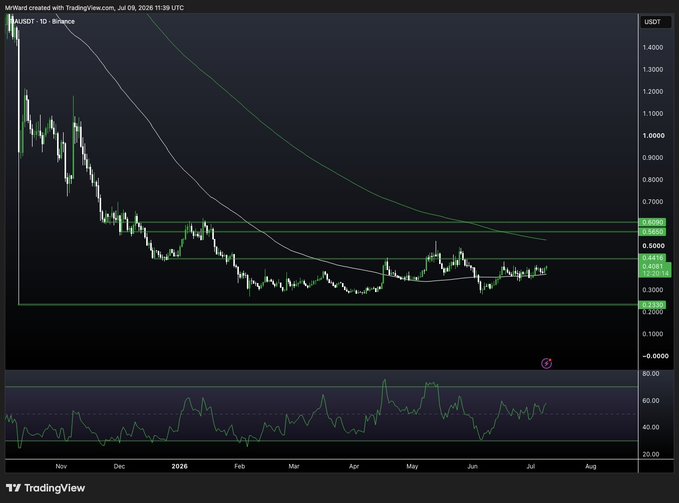Viewport: 679px width, 503px height.
Task: Click the 0.5650 price level label
Action: click(x=653, y=232)
